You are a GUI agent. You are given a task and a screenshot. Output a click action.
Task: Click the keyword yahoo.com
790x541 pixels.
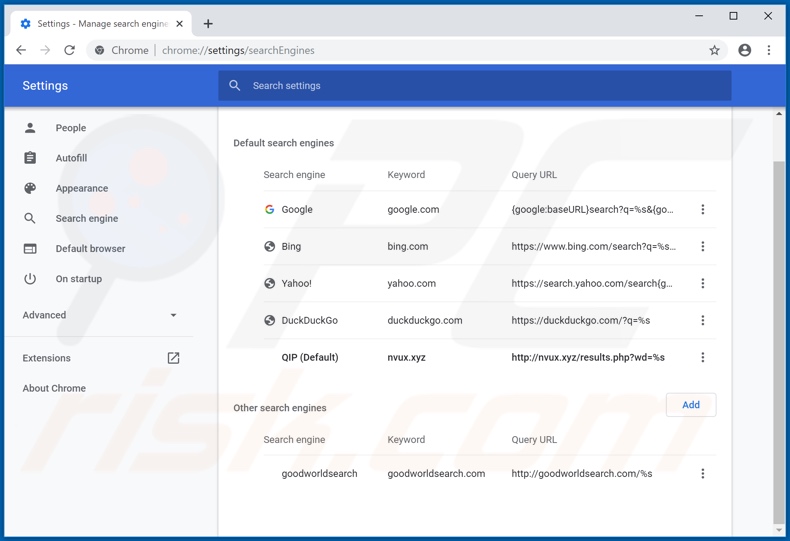(411, 284)
